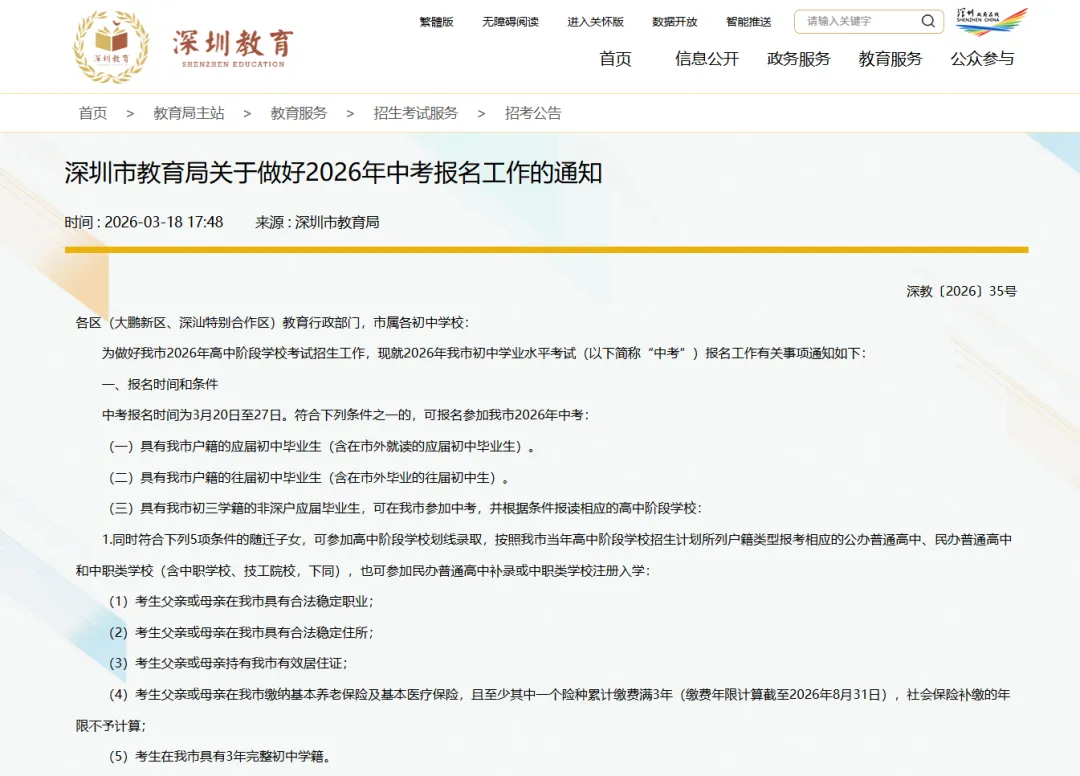The height and width of the screenshot is (776, 1080).
Task: Click item (1) 合法稳定职业 line
Action: click(x=241, y=601)
